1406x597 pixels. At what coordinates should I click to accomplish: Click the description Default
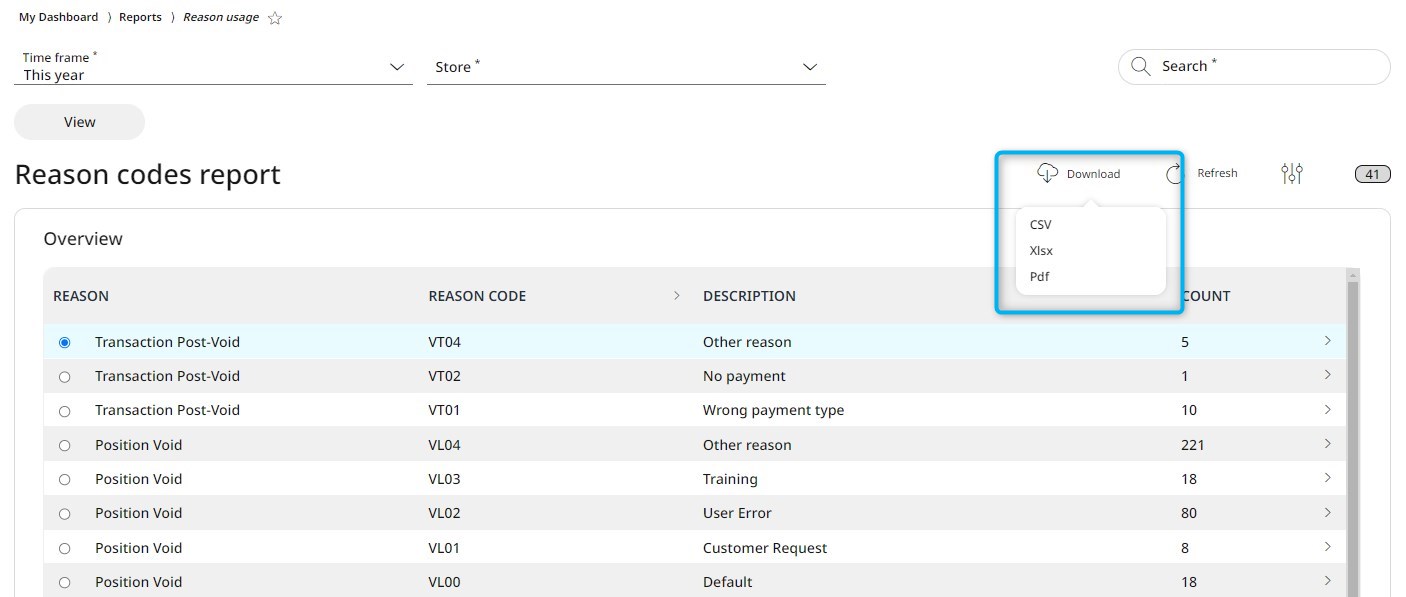tap(728, 582)
